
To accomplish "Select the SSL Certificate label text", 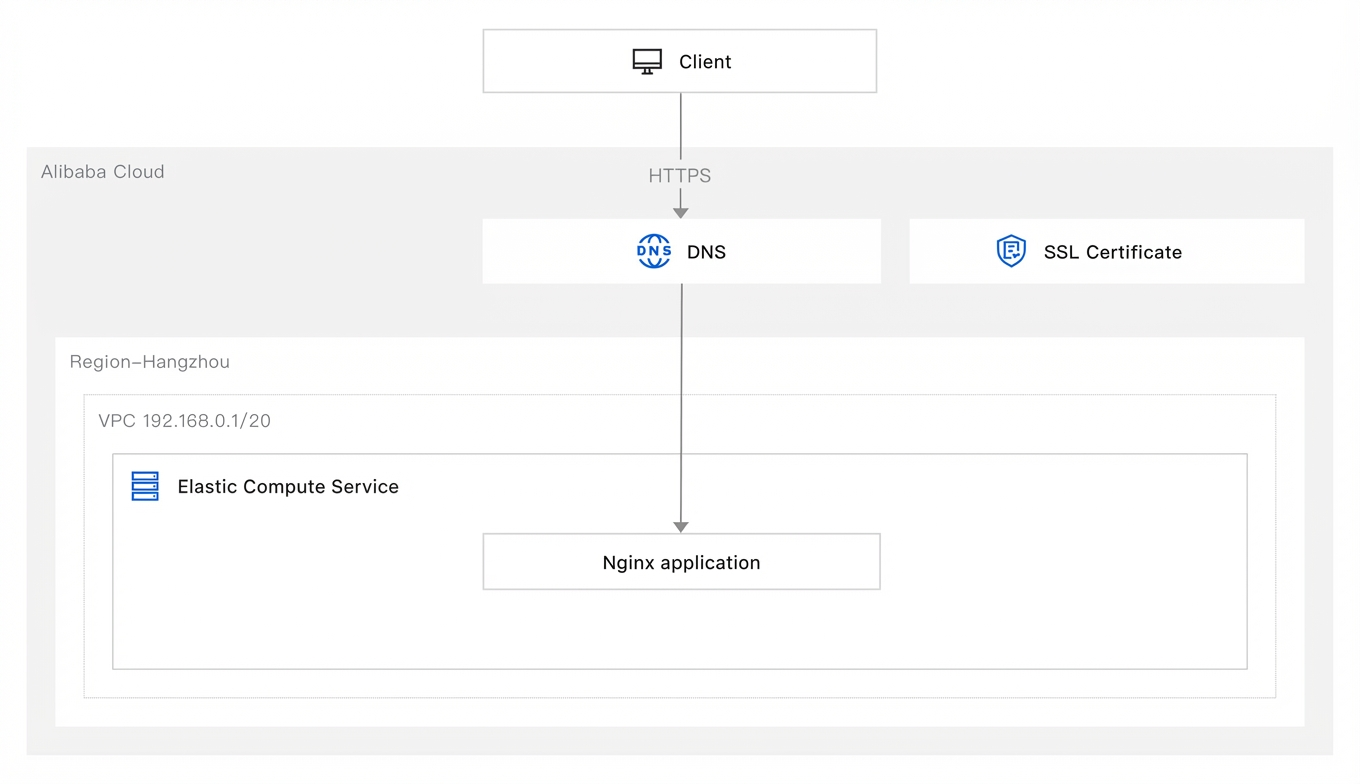I will pyautogui.click(x=1112, y=252).
